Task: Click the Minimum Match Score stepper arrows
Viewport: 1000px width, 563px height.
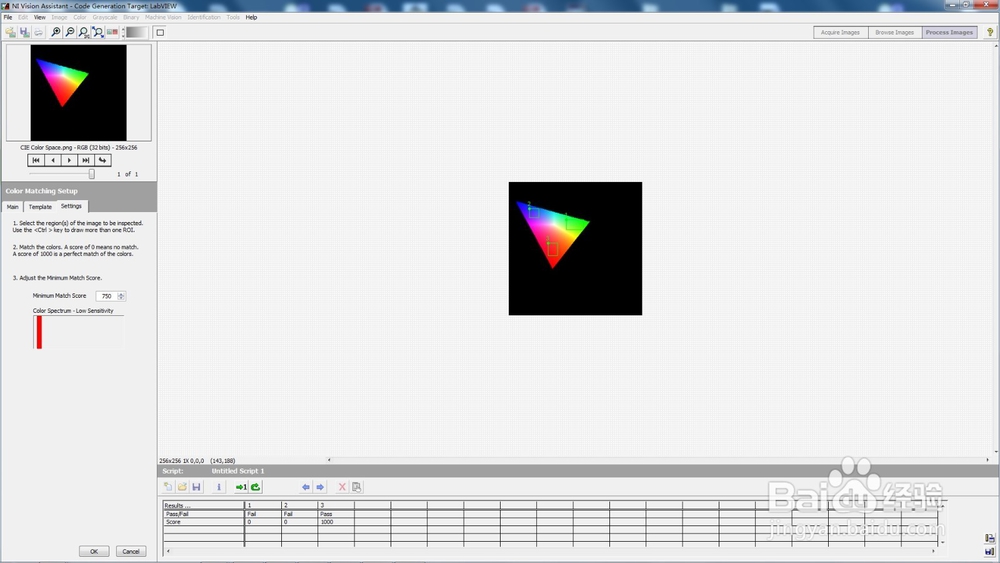Action: pos(121,296)
